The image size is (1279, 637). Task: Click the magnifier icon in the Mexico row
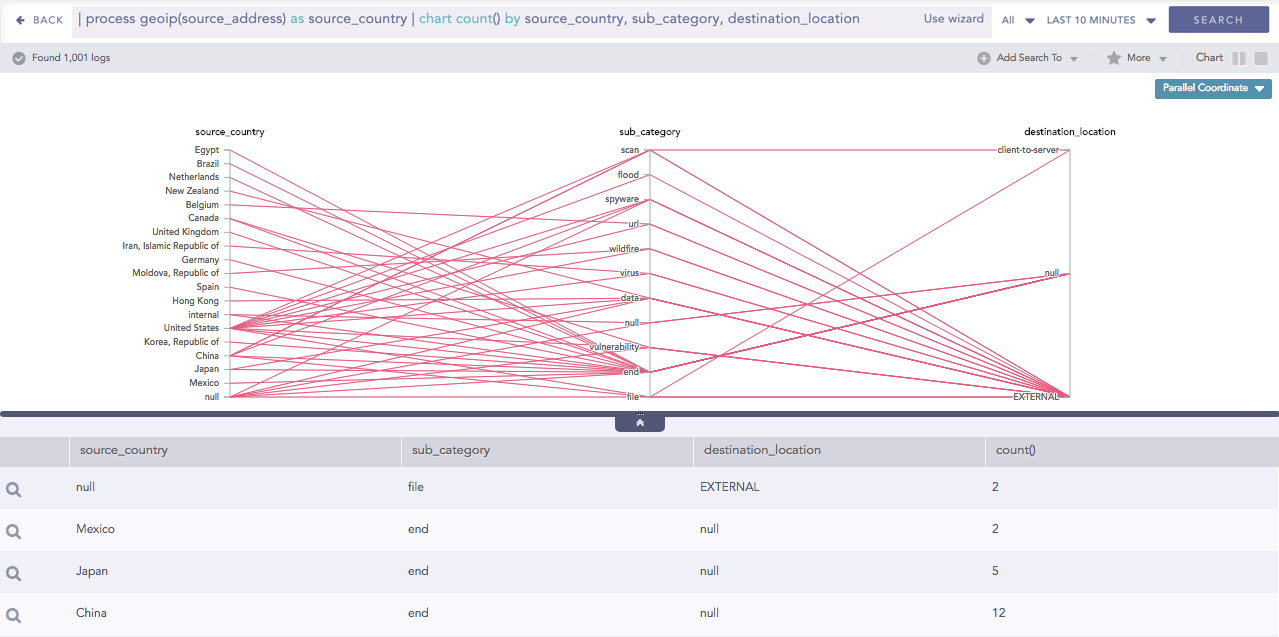point(14,530)
